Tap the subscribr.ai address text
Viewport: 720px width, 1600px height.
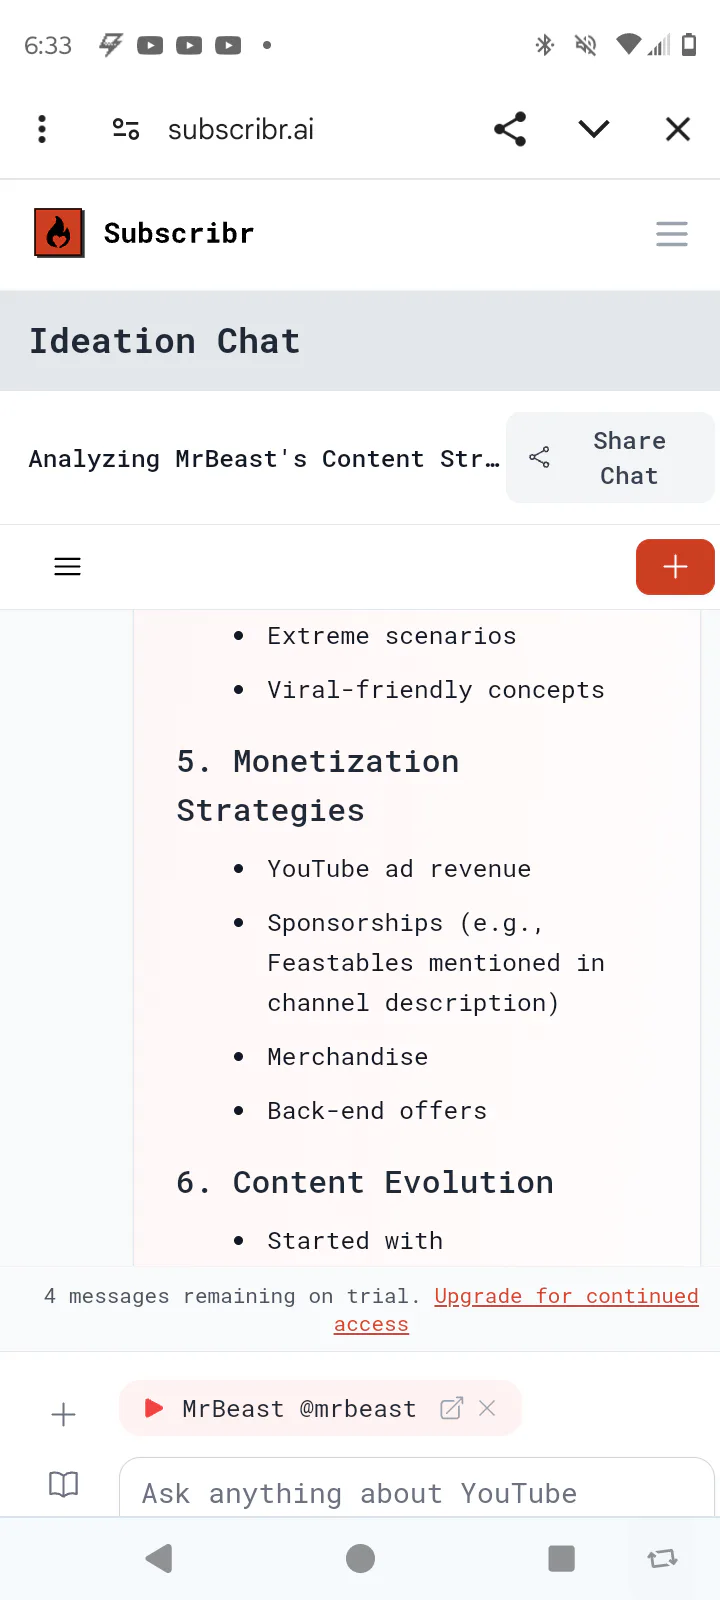click(241, 129)
